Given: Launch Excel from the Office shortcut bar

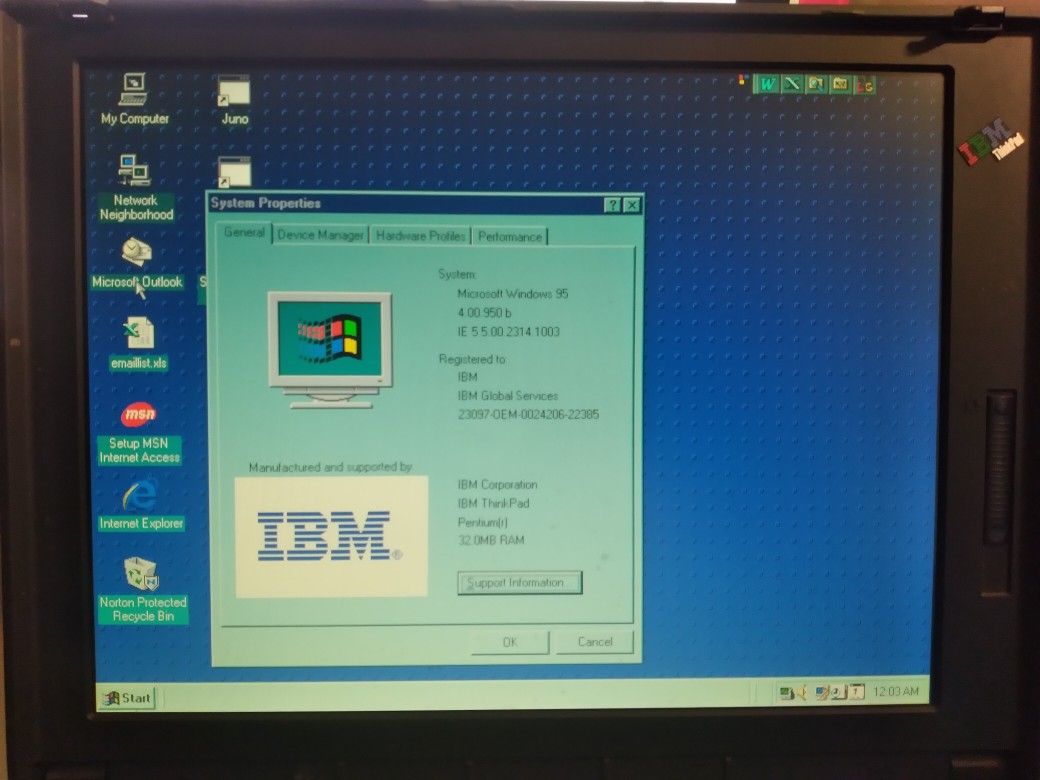Looking at the screenshot, I should 792,84.
